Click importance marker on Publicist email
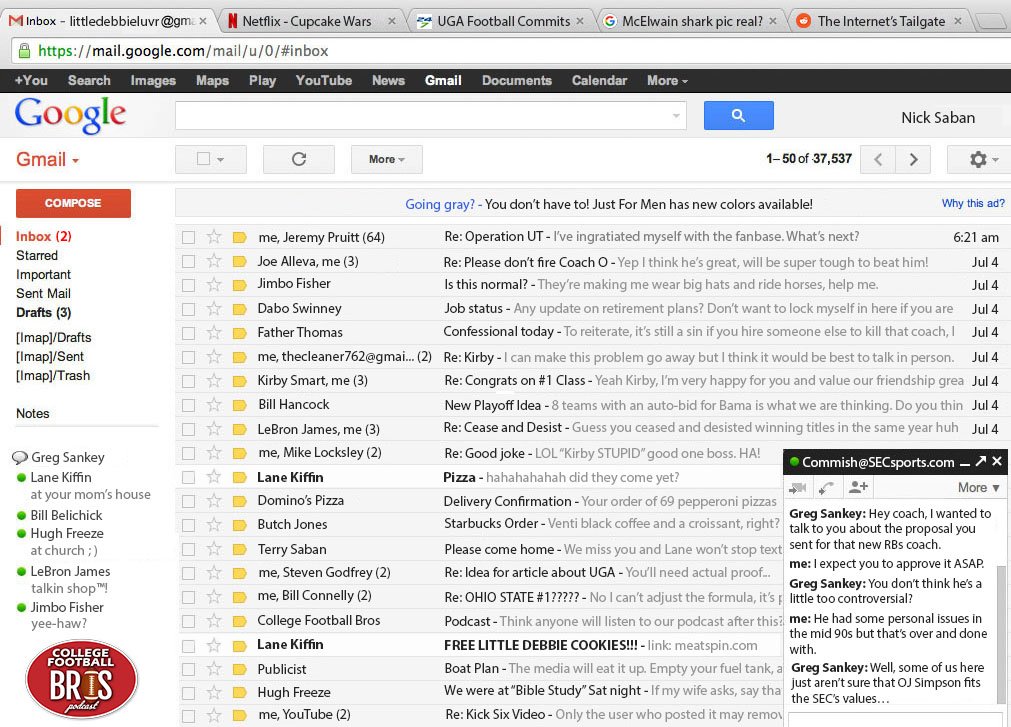Screen dimensions: 1011x727 click(239, 670)
